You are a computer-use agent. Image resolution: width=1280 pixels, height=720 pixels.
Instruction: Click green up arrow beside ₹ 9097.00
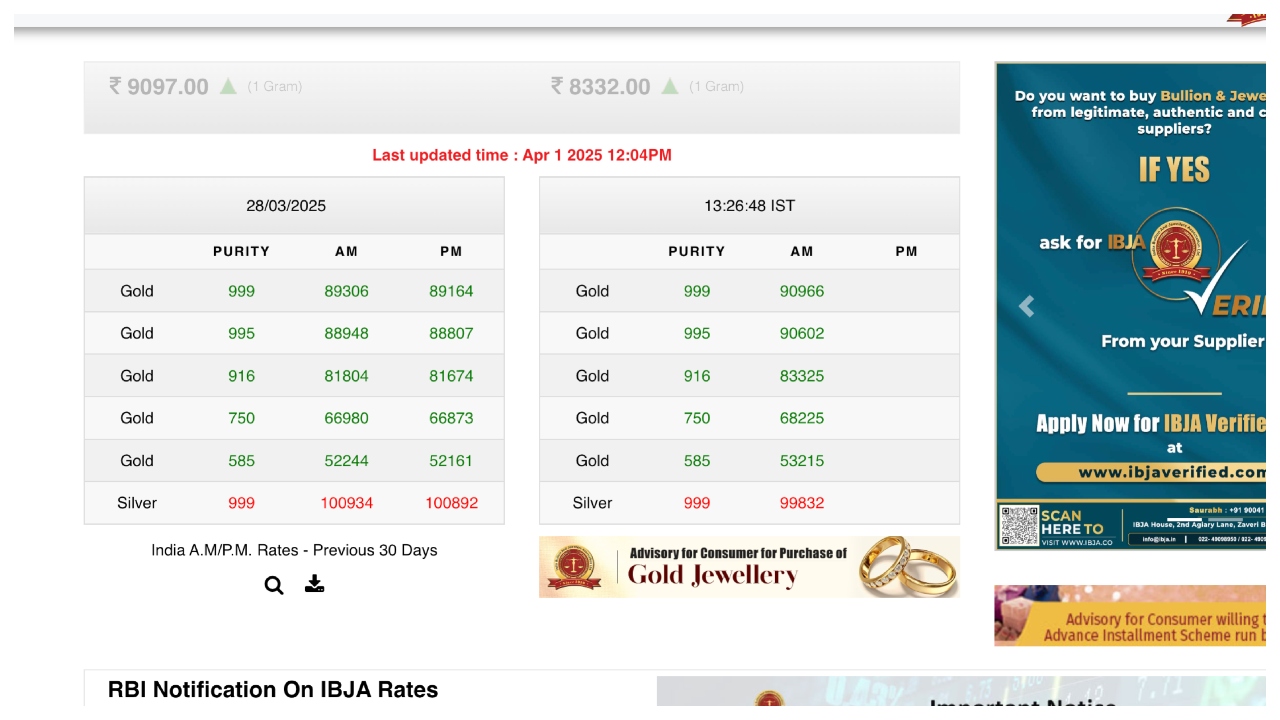click(228, 87)
